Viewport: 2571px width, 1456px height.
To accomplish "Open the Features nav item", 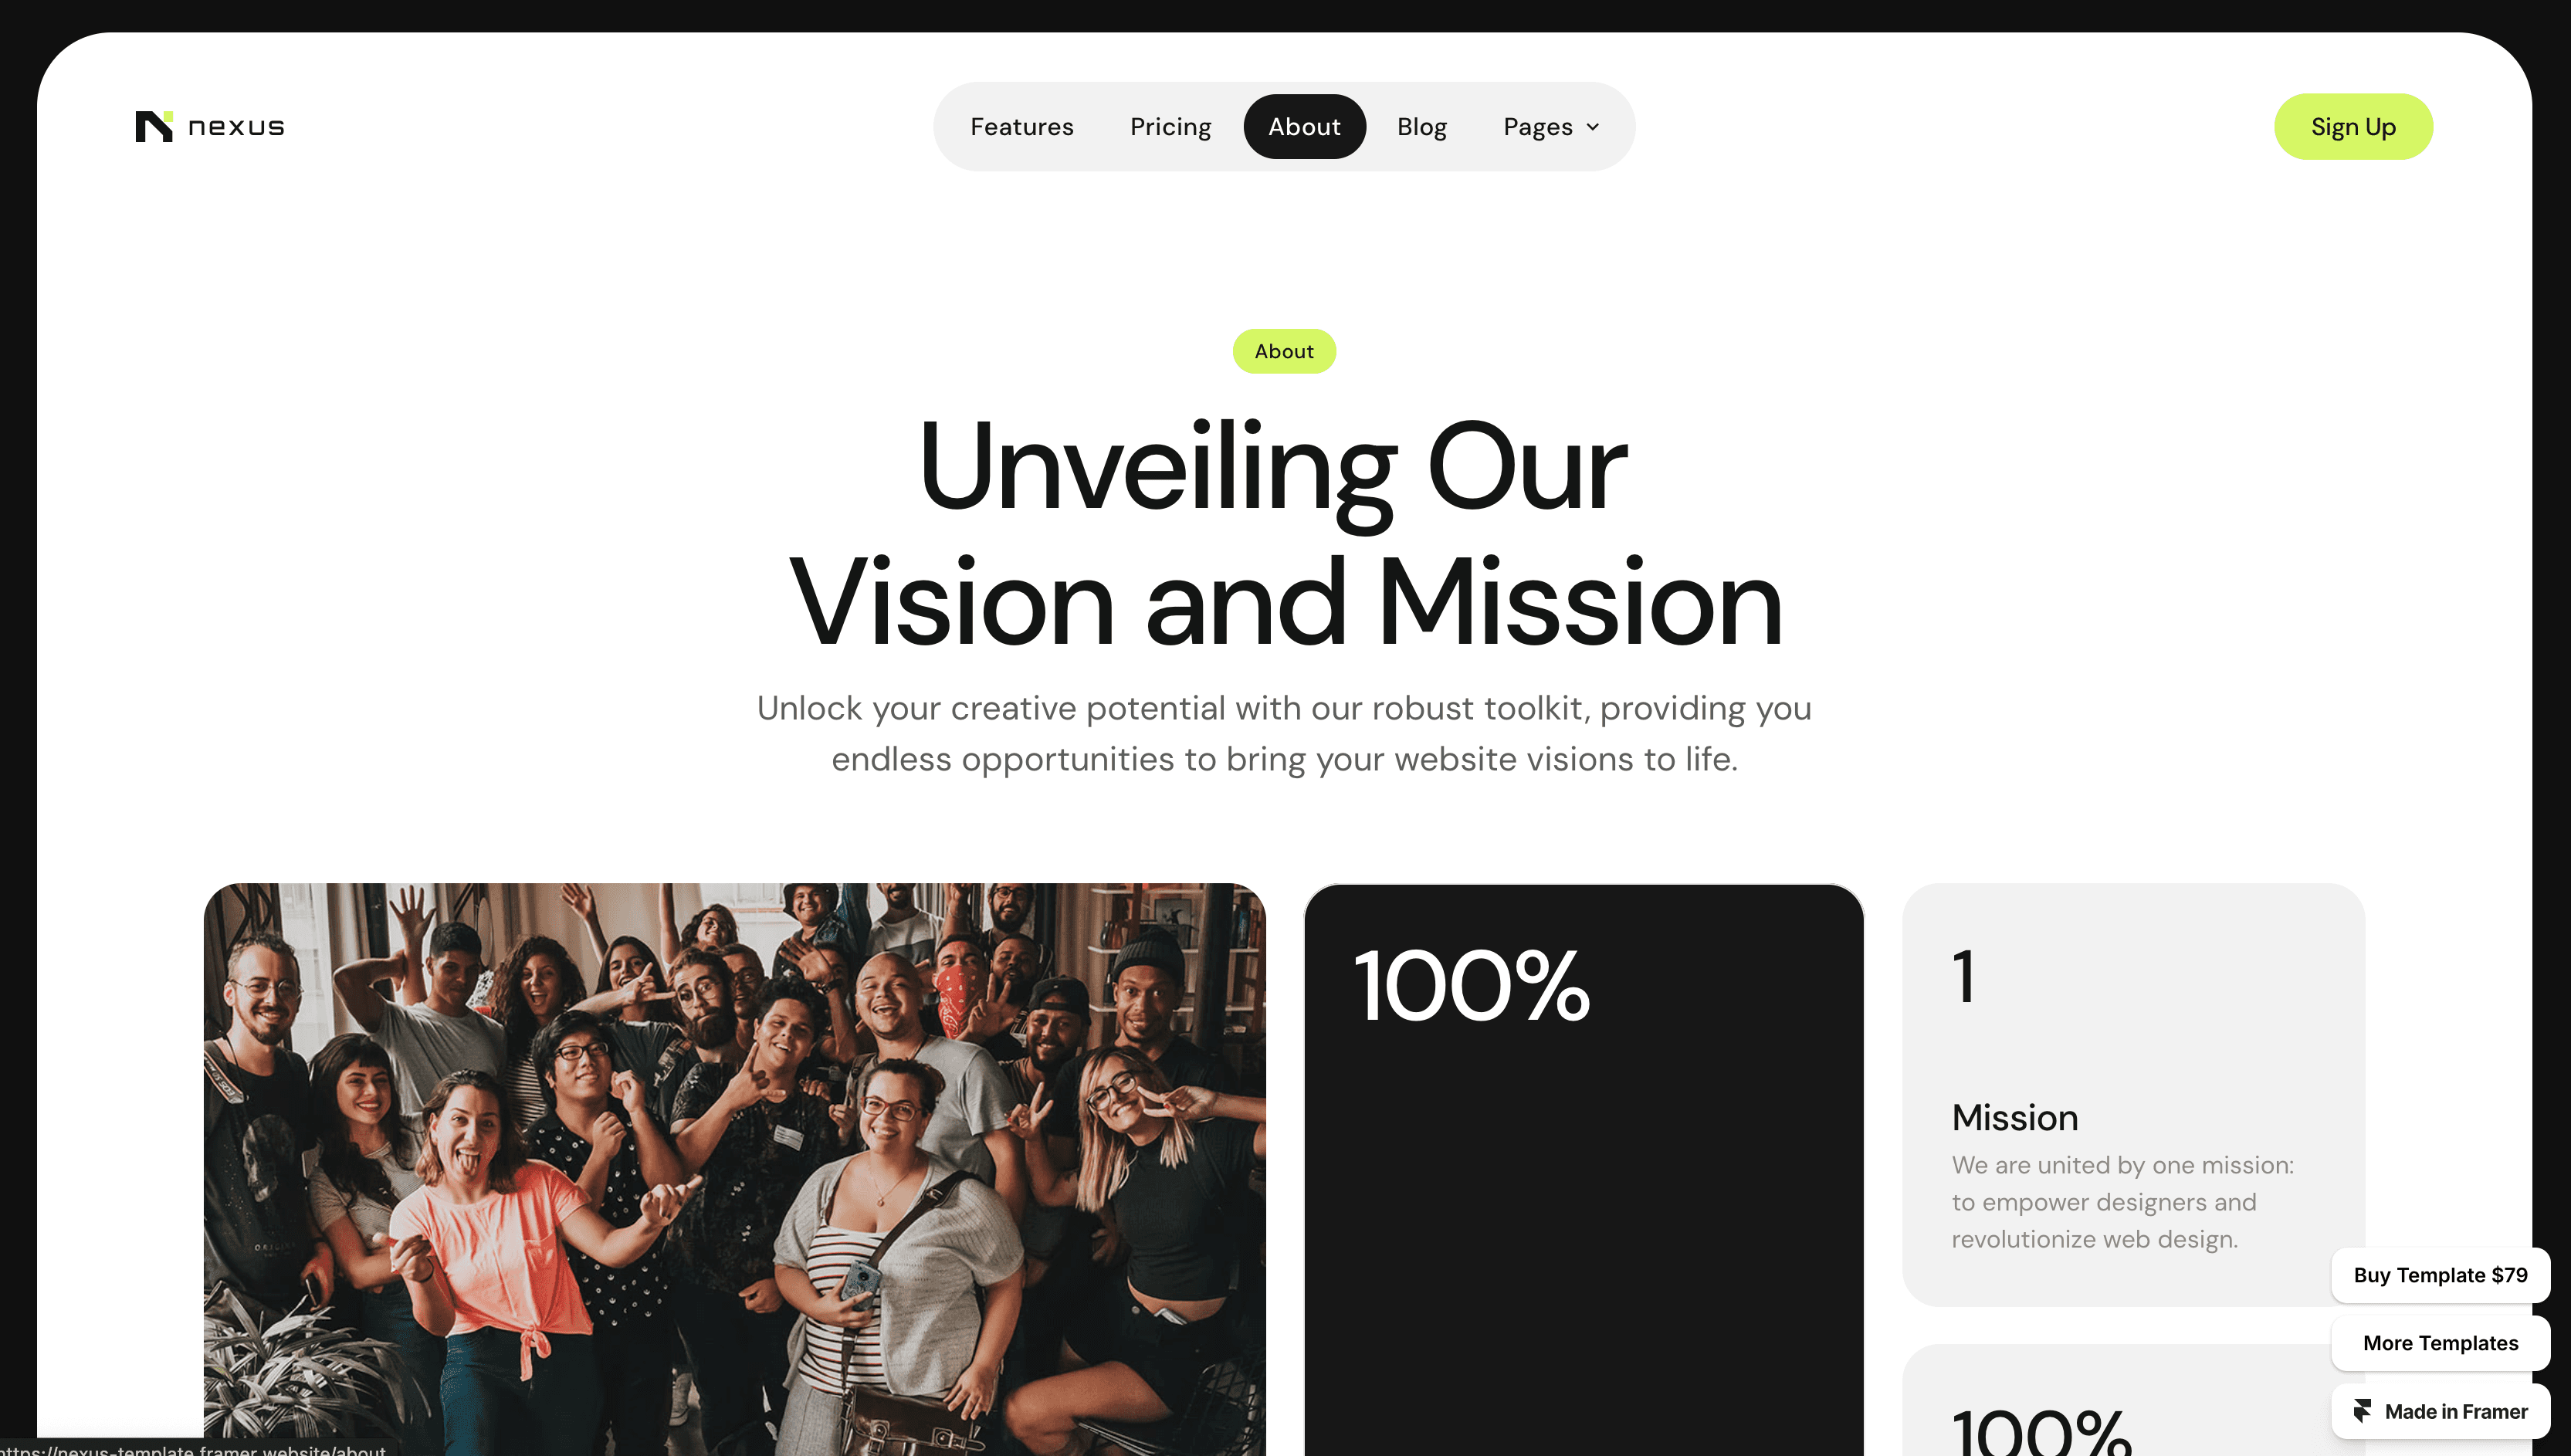I will point(1021,127).
